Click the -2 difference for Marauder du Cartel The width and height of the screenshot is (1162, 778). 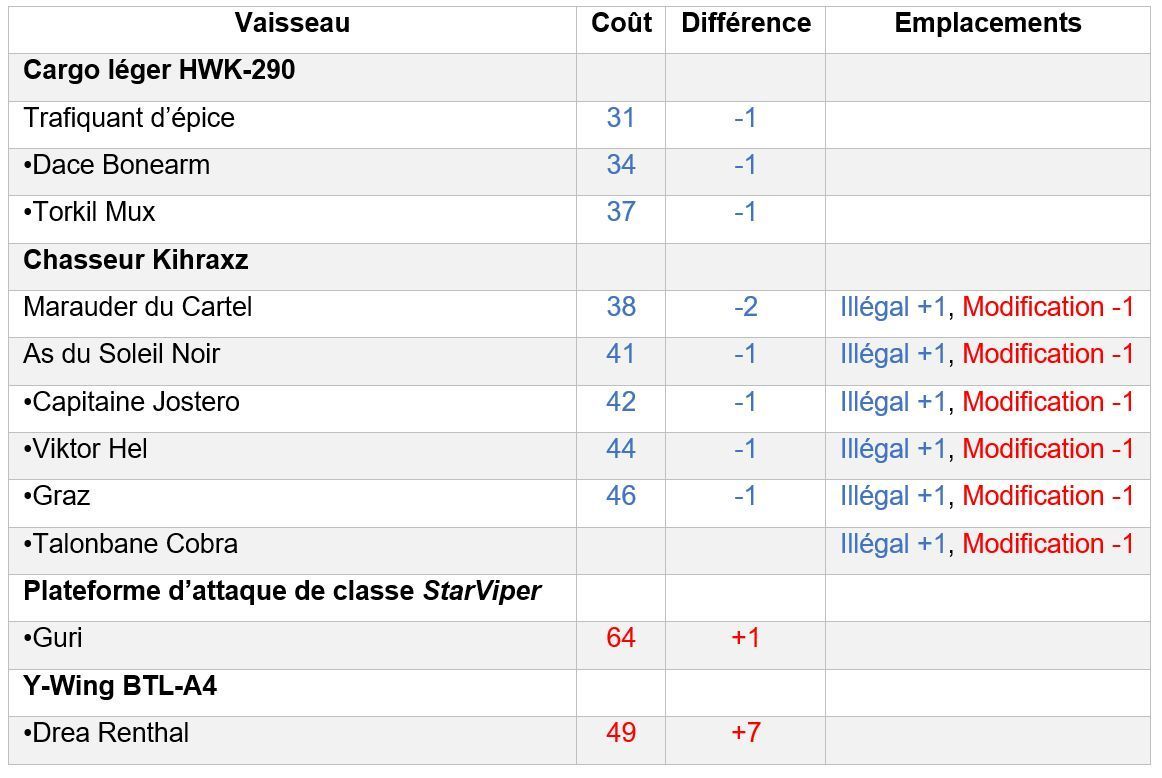[746, 307]
